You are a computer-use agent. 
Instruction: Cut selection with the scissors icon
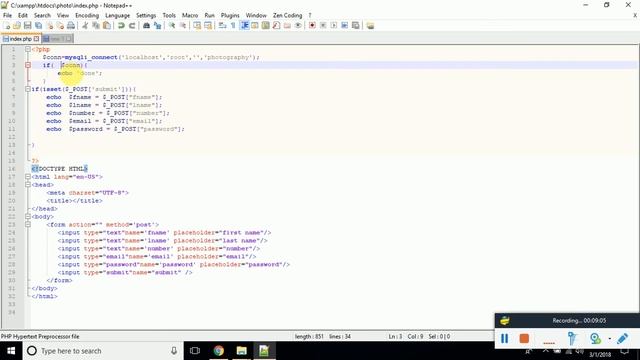click(85, 26)
